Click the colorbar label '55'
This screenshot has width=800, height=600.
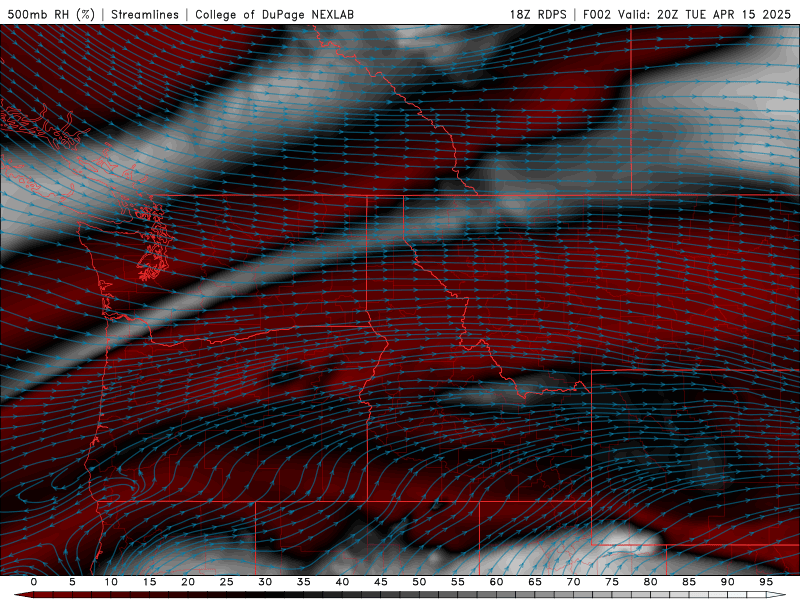(458, 582)
